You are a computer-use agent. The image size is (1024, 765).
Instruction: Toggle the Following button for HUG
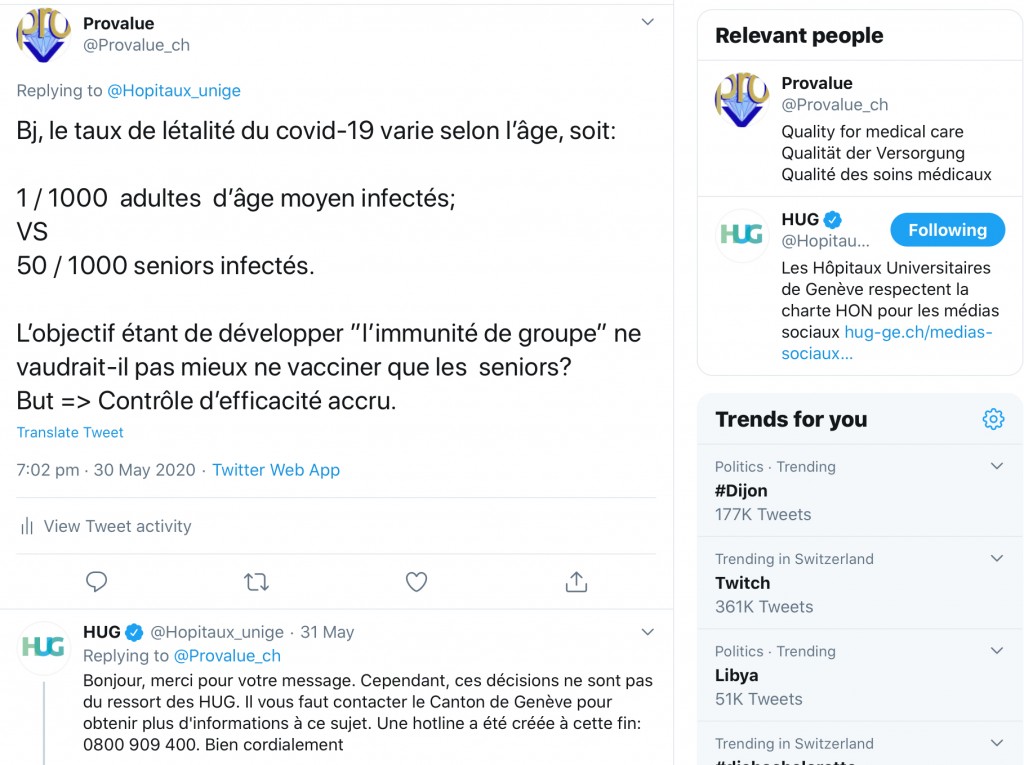coord(947,230)
